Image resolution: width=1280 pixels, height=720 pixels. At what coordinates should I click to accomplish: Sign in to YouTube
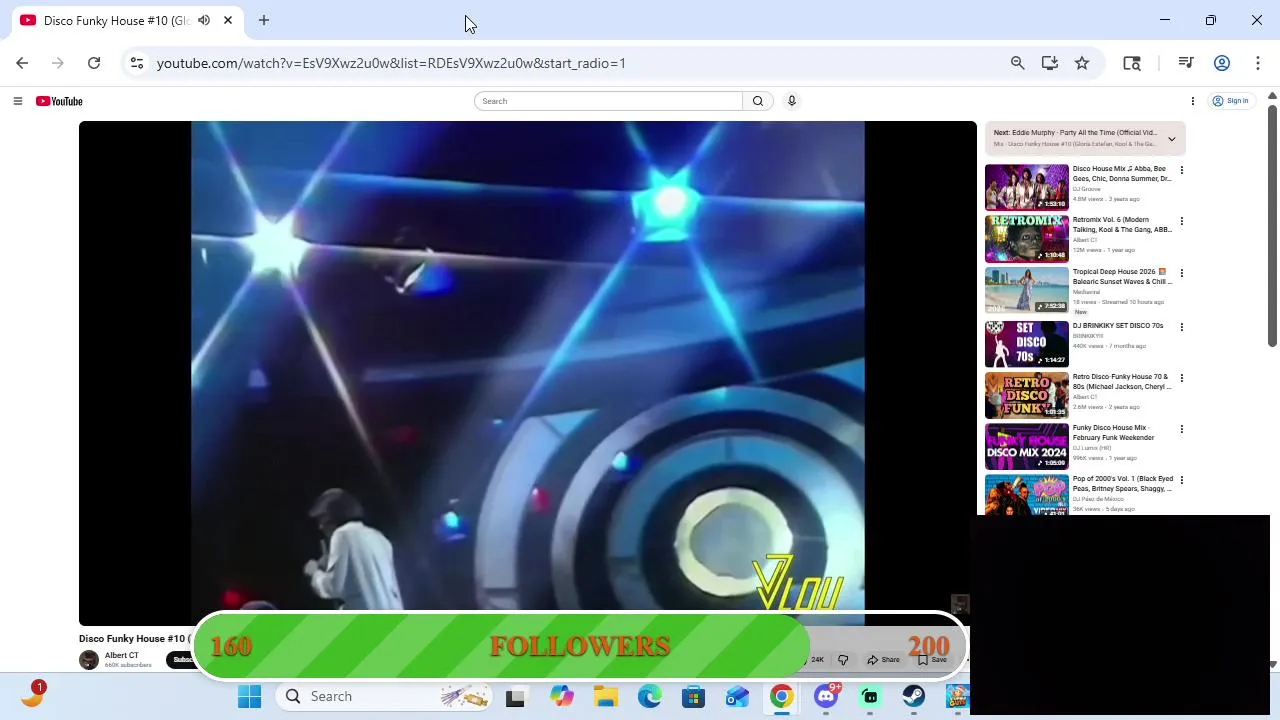point(1231,101)
